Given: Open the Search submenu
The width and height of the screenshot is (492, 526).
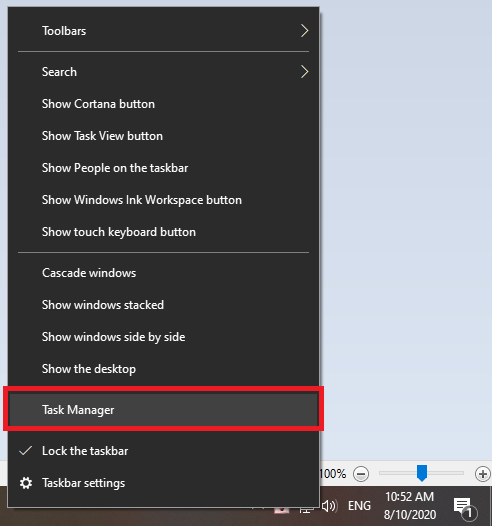Looking at the screenshot, I should tap(163, 72).
